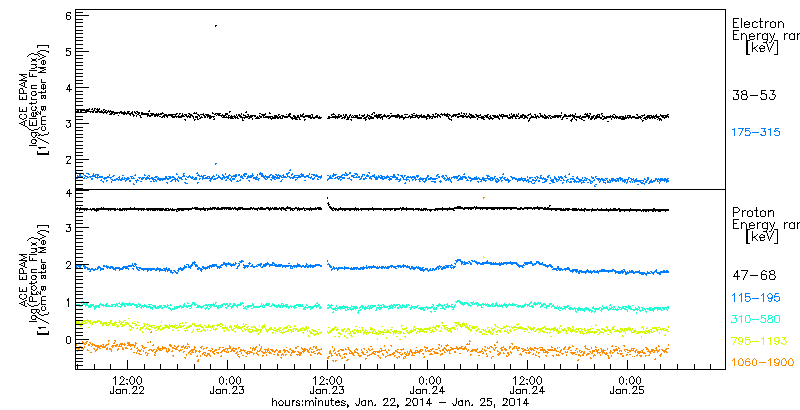
Task: Click the 12:00 Jan.22 time axis label
Action: click(127, 386)
